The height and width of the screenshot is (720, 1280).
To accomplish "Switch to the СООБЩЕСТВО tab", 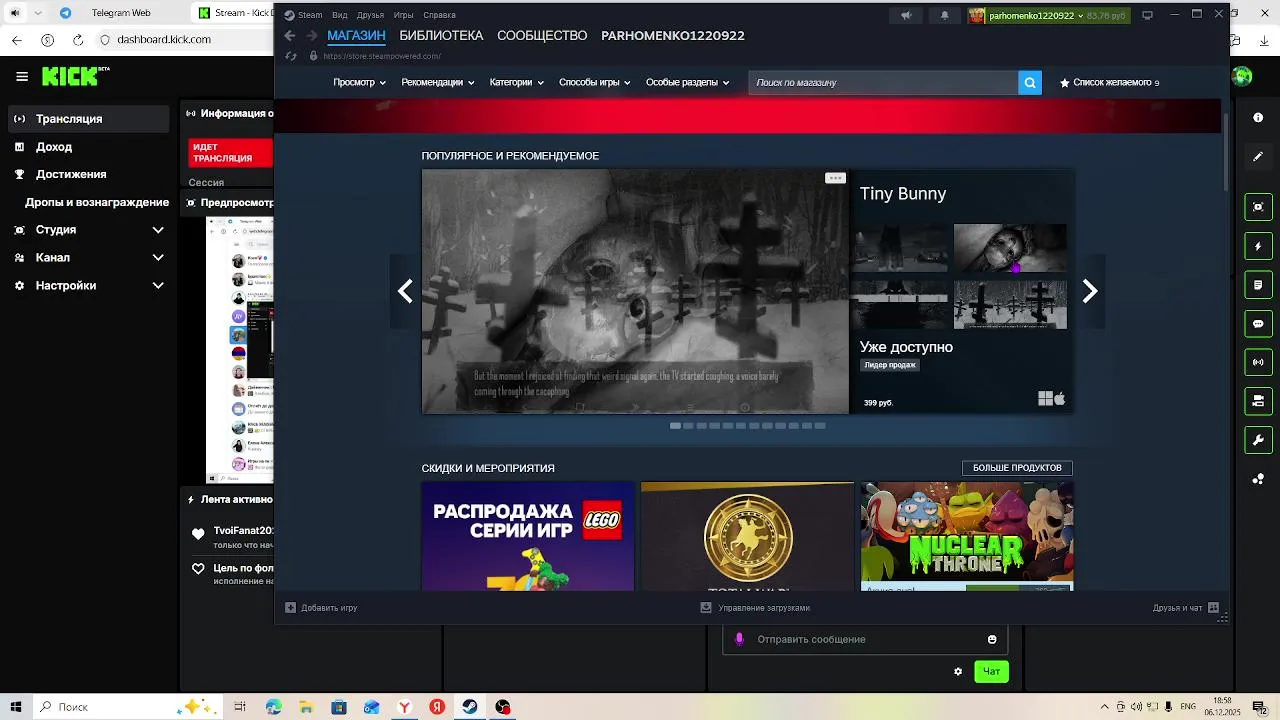I will coord(542,35).
